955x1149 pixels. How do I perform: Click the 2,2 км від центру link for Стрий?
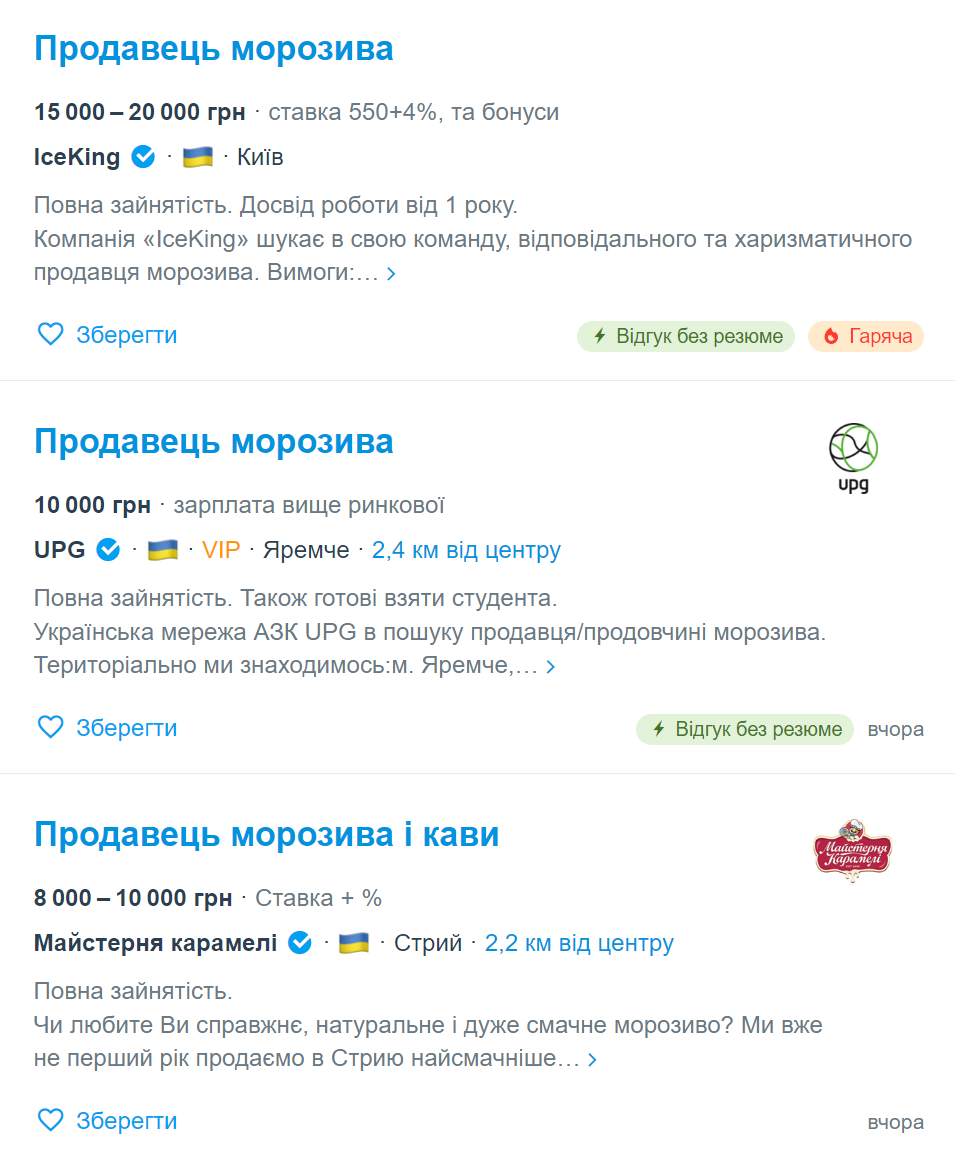point(579,942)
